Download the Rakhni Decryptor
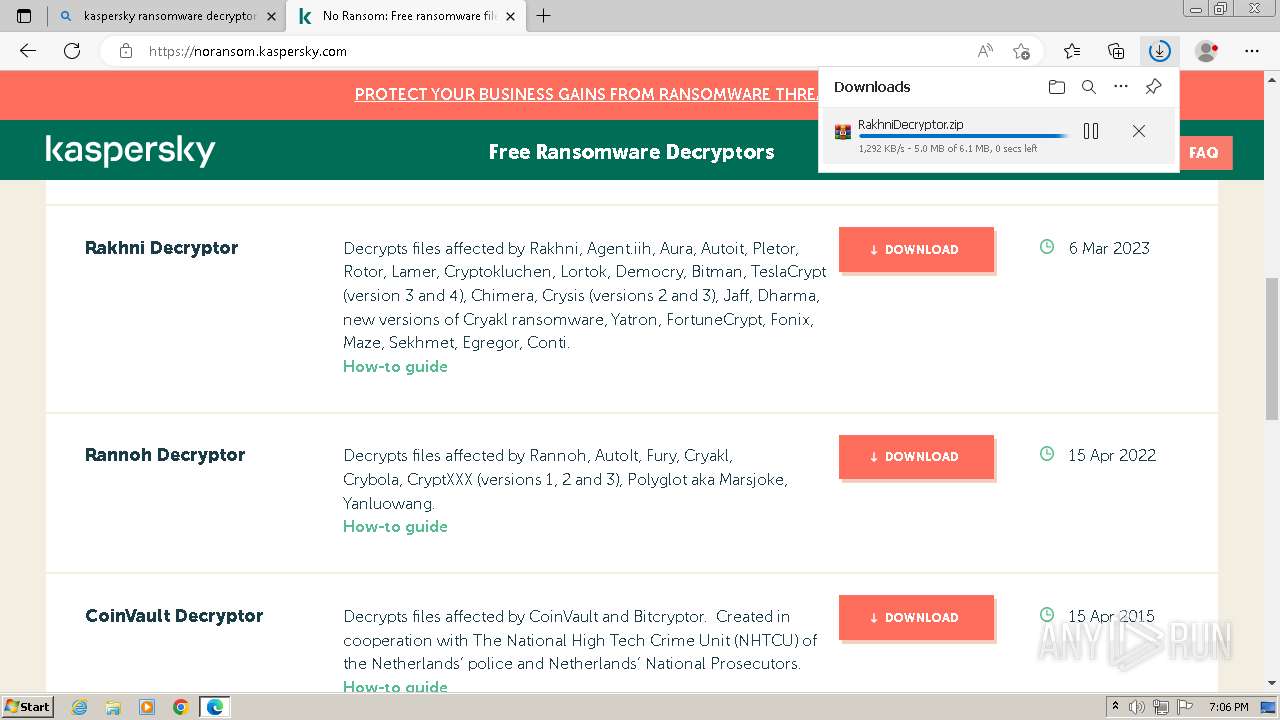This screenshot has height=720, width=1280. [x=916, y=250]
